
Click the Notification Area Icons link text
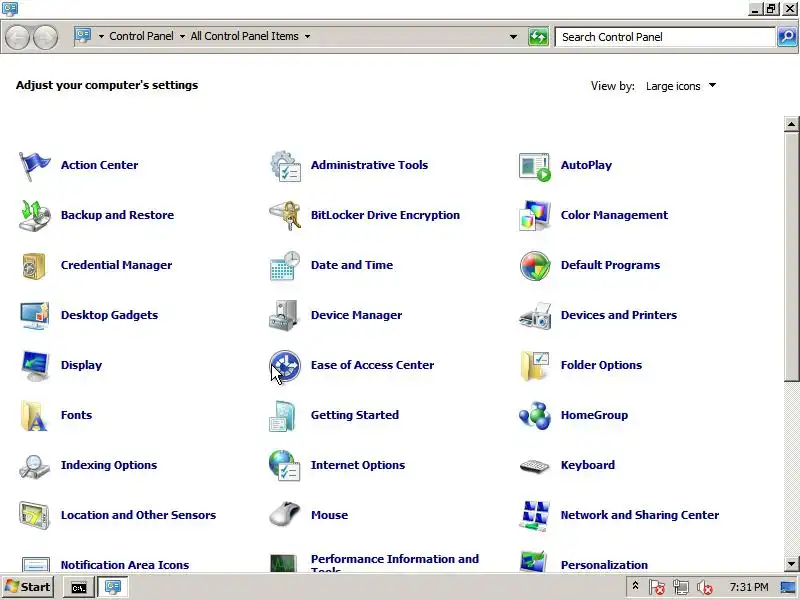click(x=125, y=565)
